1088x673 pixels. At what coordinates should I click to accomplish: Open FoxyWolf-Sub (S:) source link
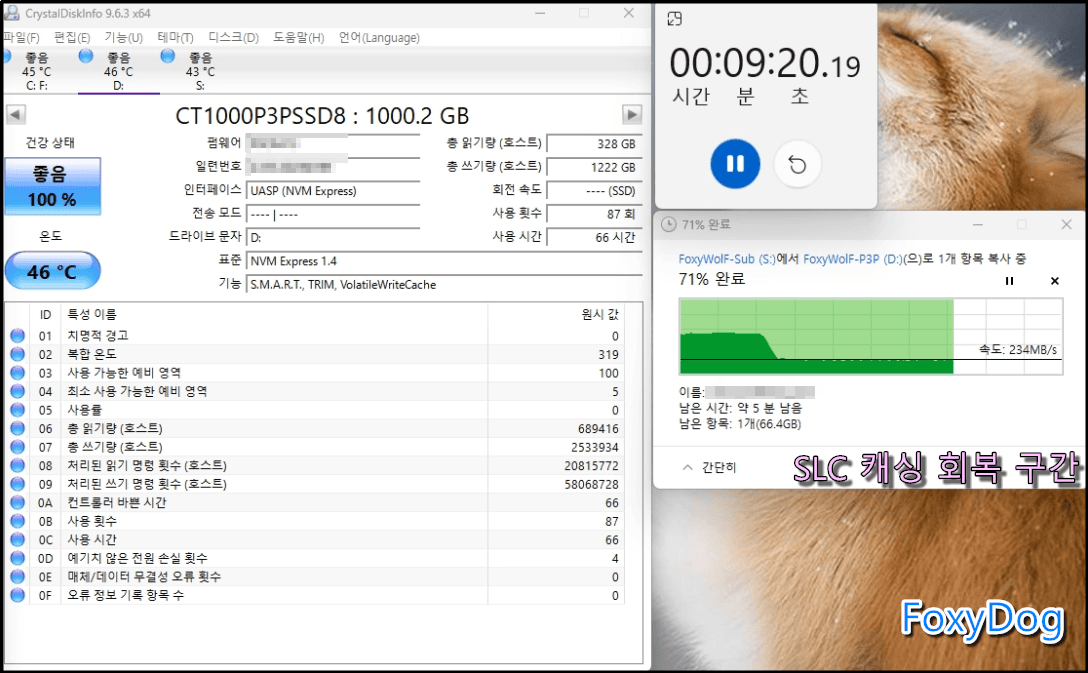[x=726, y=259]
